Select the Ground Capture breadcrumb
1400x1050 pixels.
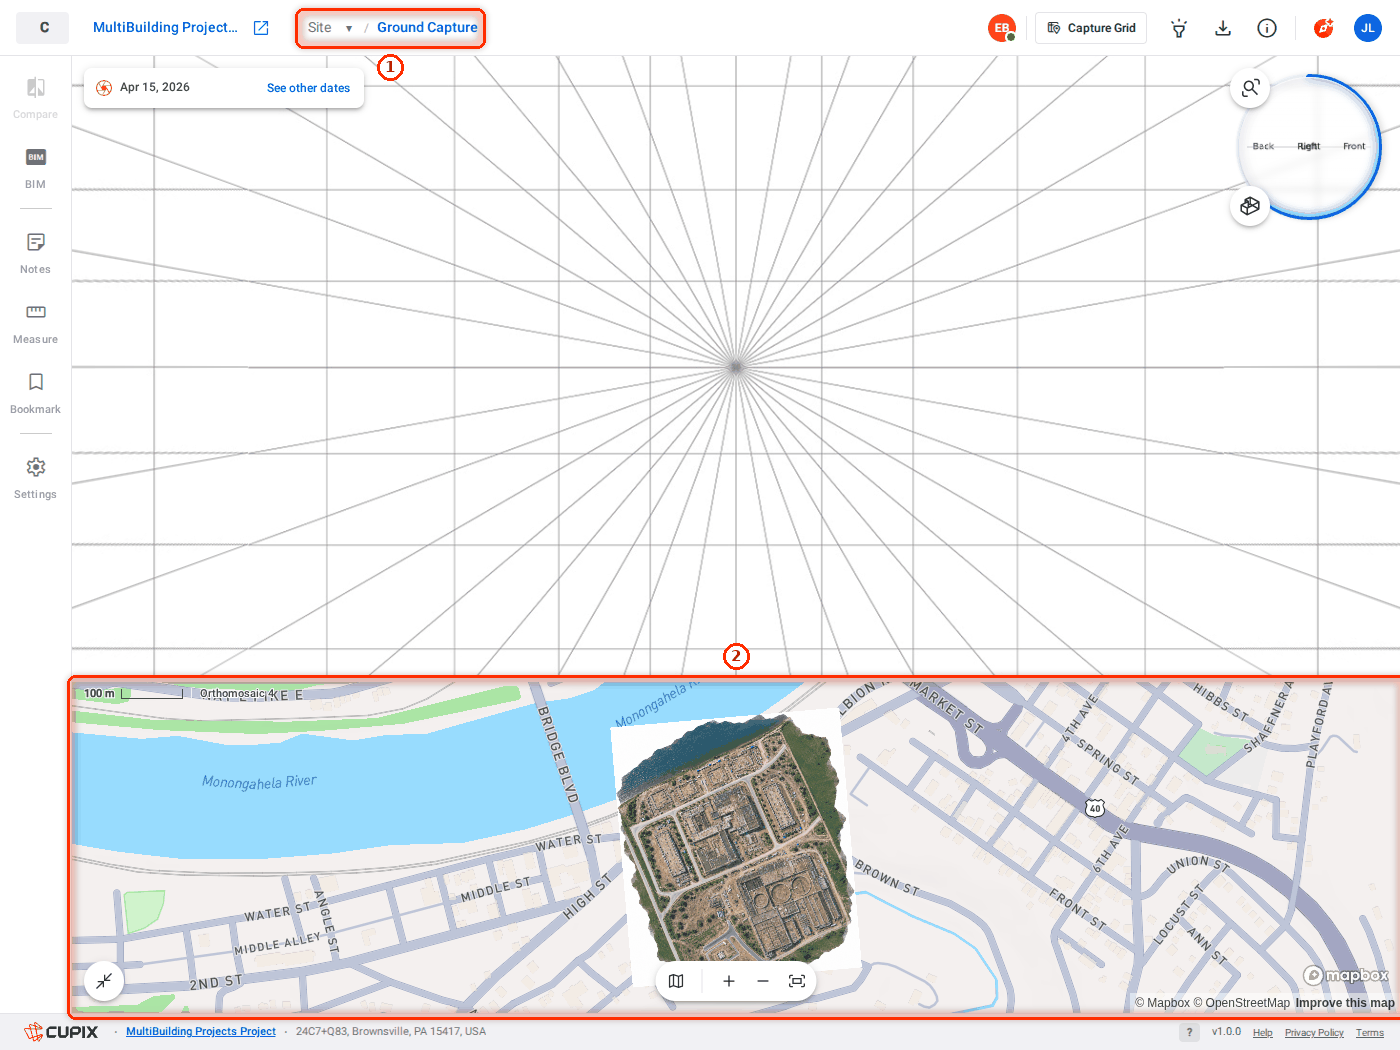(427, 28)
